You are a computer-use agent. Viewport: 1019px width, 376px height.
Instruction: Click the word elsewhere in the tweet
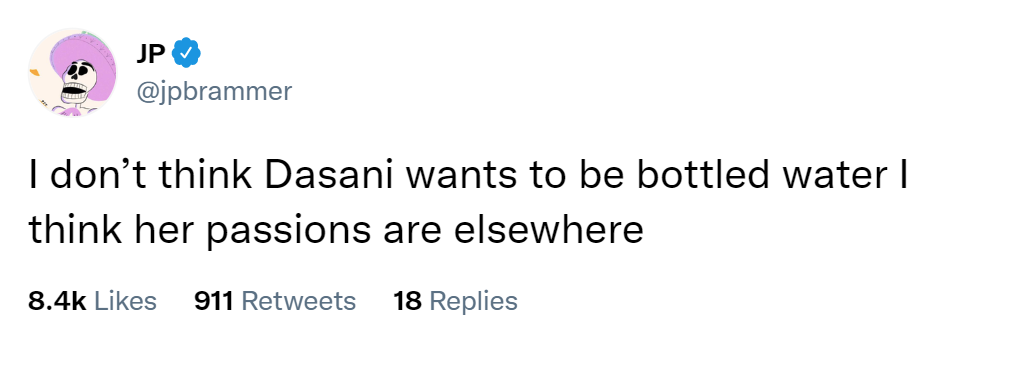(x=548, y=229)
